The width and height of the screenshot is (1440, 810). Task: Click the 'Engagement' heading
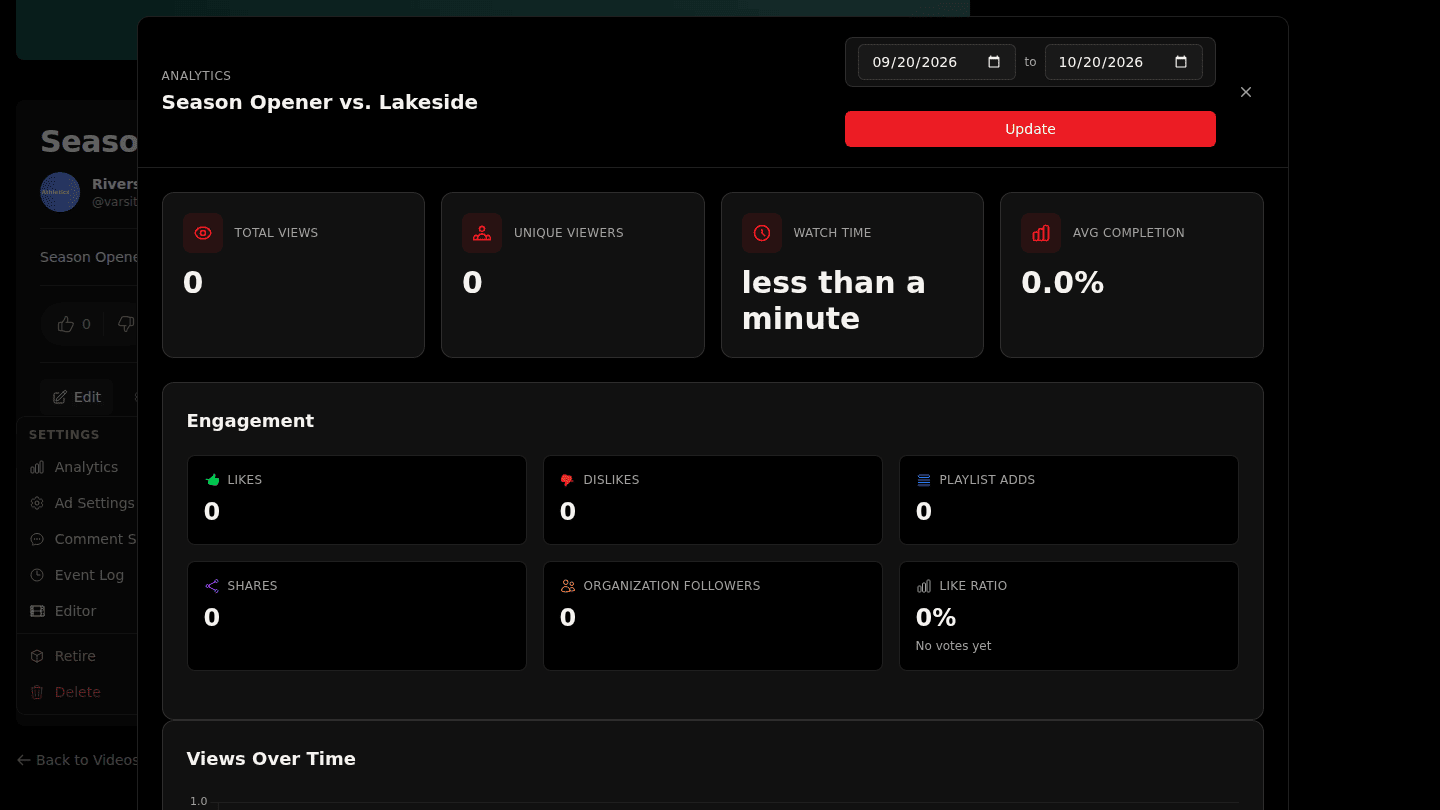(x=250, y=421)
